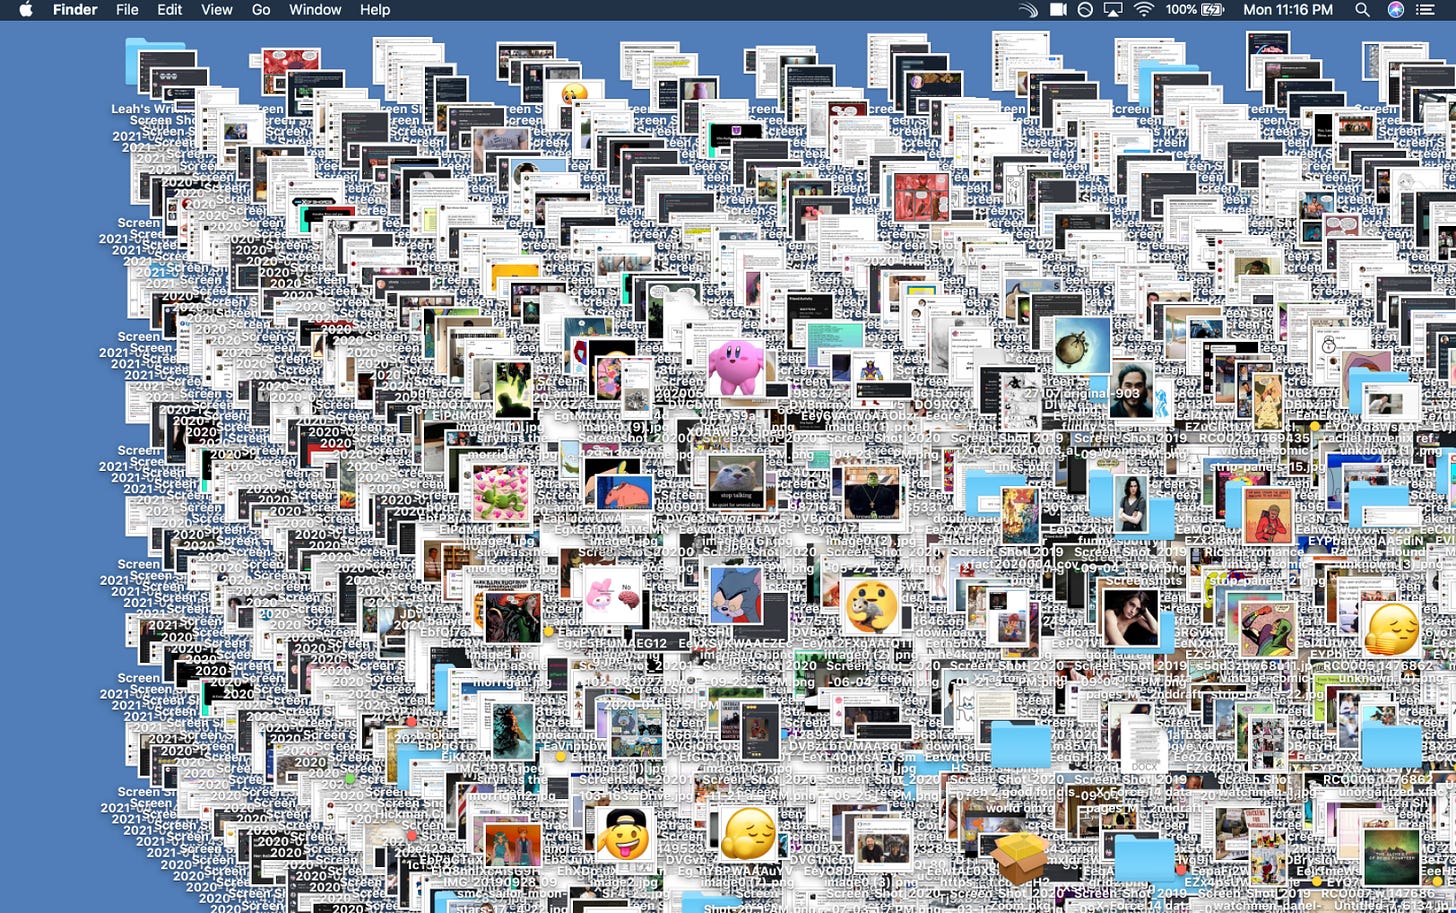Select the green-faced comic character panel

1267,629
